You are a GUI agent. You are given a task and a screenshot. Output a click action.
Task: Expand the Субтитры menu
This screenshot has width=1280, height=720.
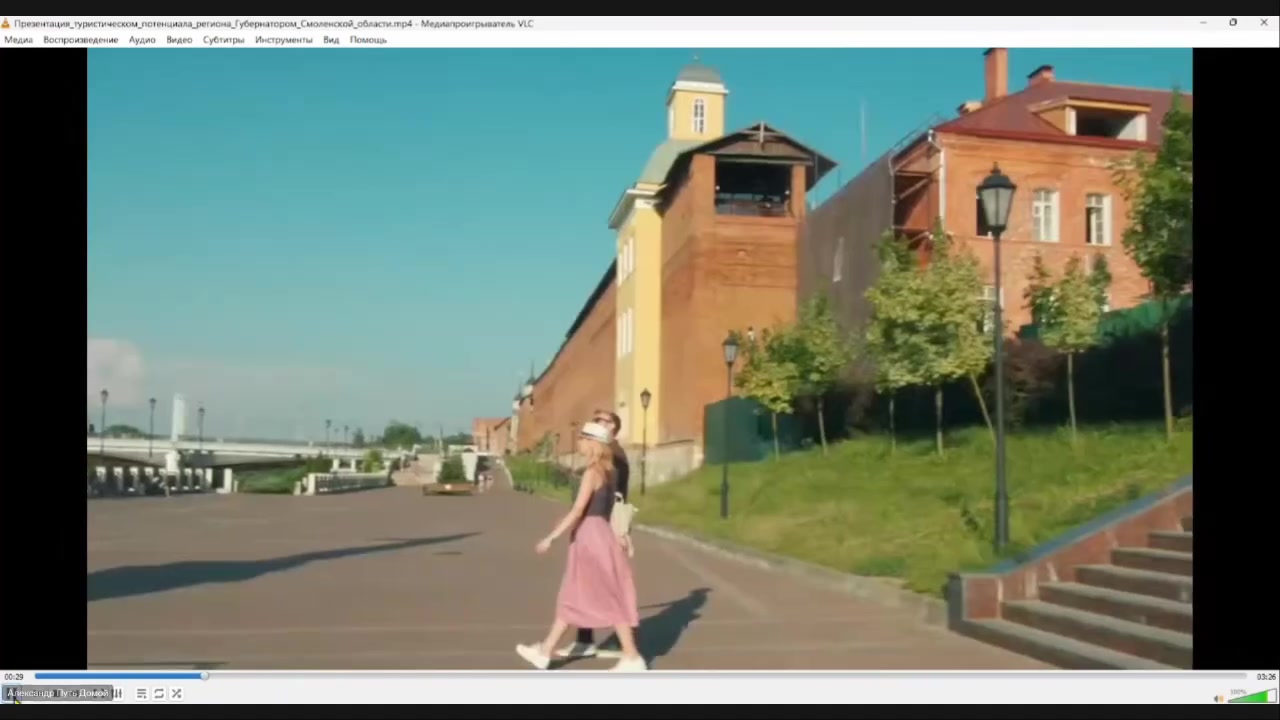(223, 40)
